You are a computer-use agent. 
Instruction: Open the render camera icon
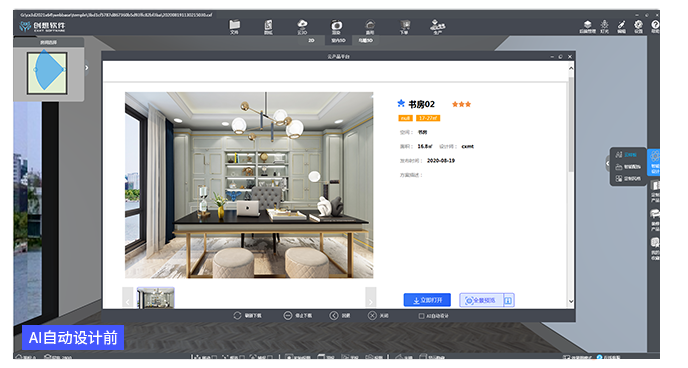pos(336,26)
